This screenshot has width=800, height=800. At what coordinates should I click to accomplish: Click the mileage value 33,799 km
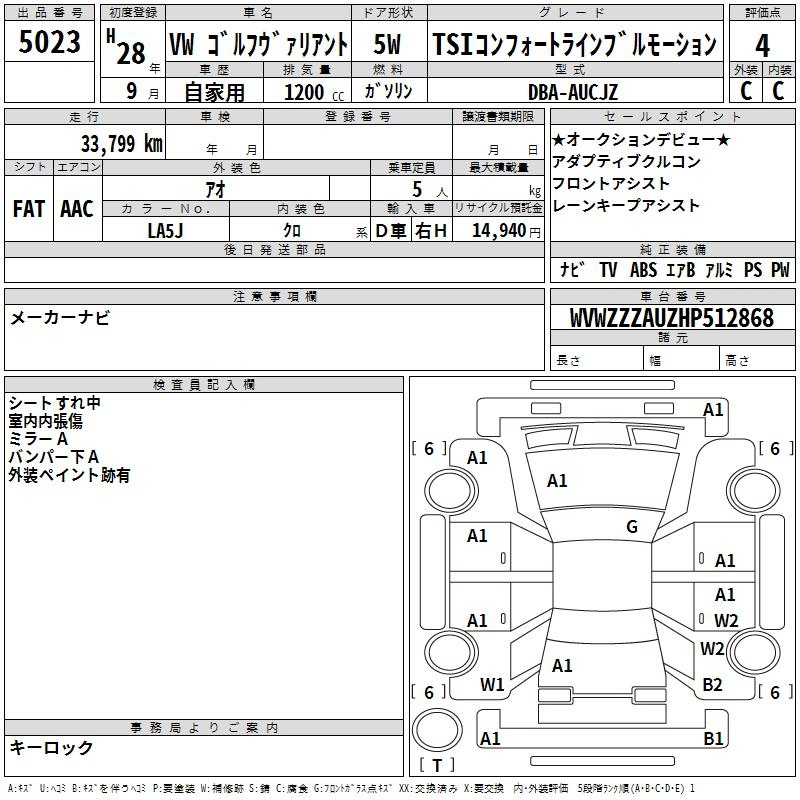pos(121,144)
